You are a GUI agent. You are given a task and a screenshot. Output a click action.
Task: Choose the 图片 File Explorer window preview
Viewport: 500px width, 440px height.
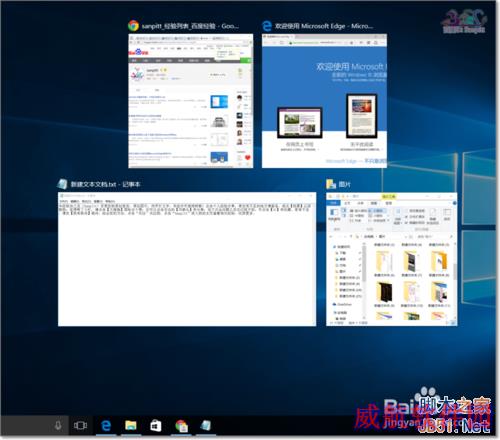(x=392, y=259)
